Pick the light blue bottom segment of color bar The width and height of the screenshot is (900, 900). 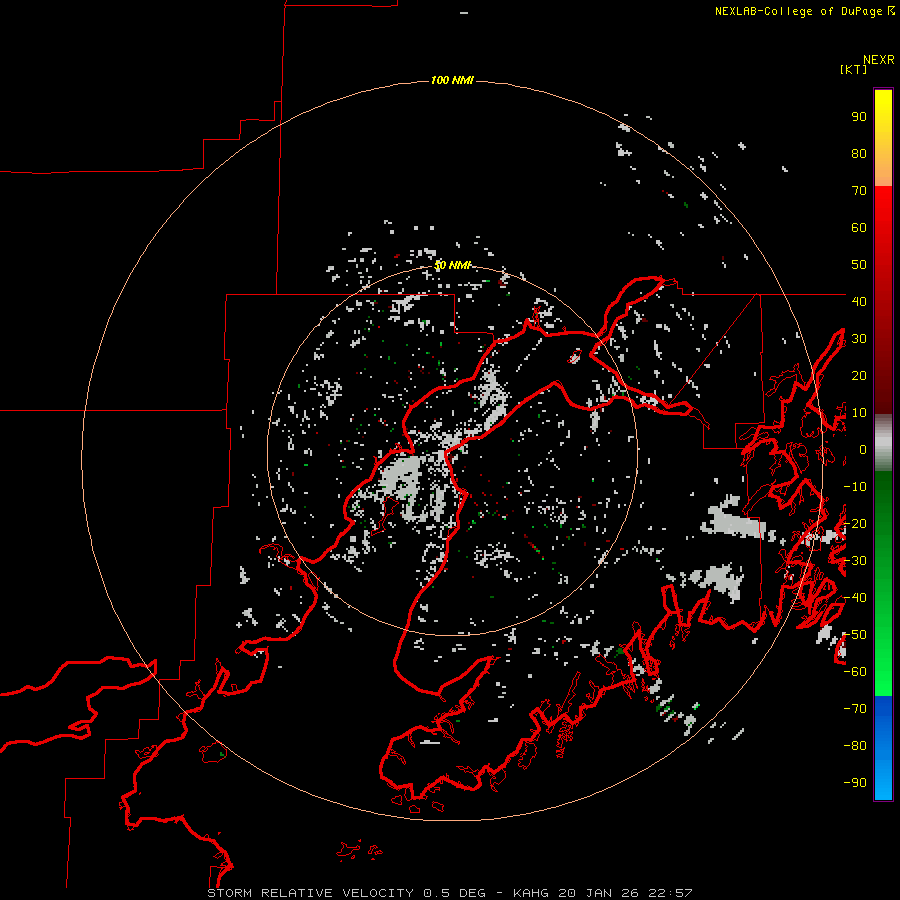click(883, 781)
